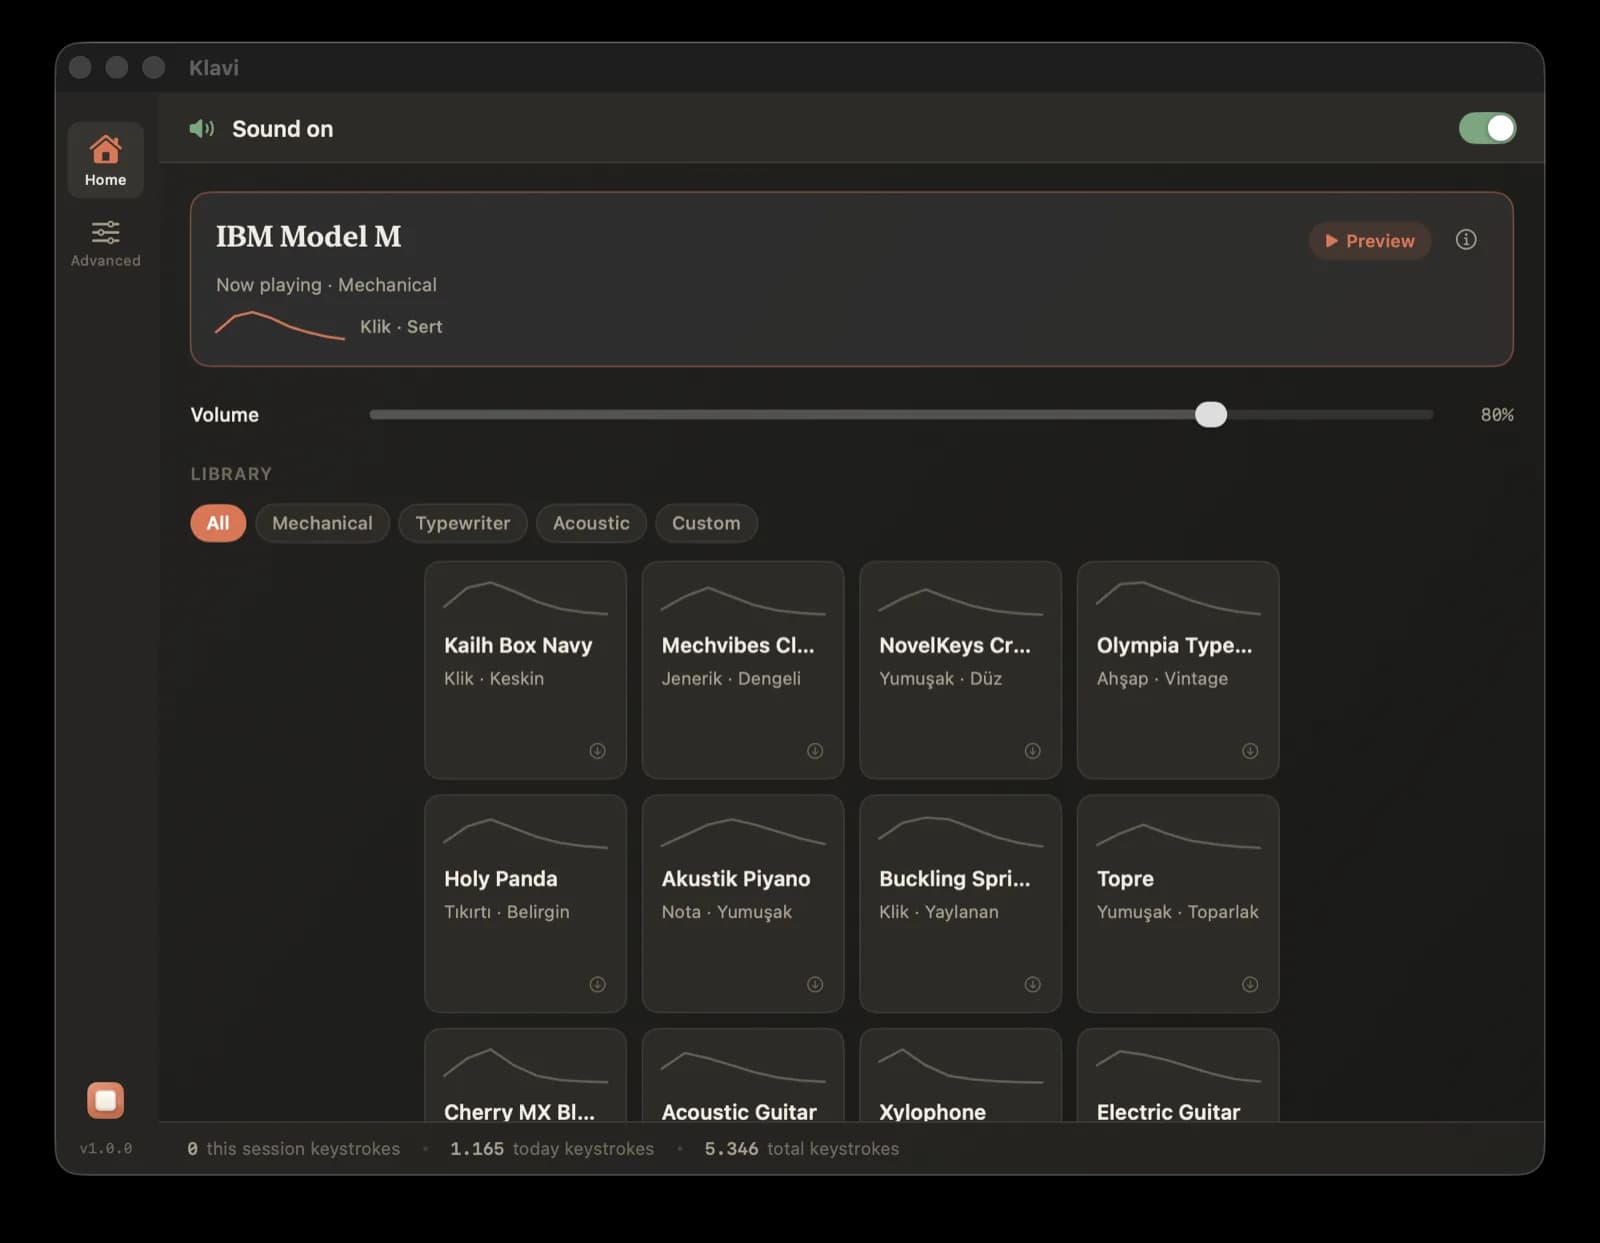1600x1243 pixels.
Task: Choose the Cherry MX Bl... card
Action: 525,1075
